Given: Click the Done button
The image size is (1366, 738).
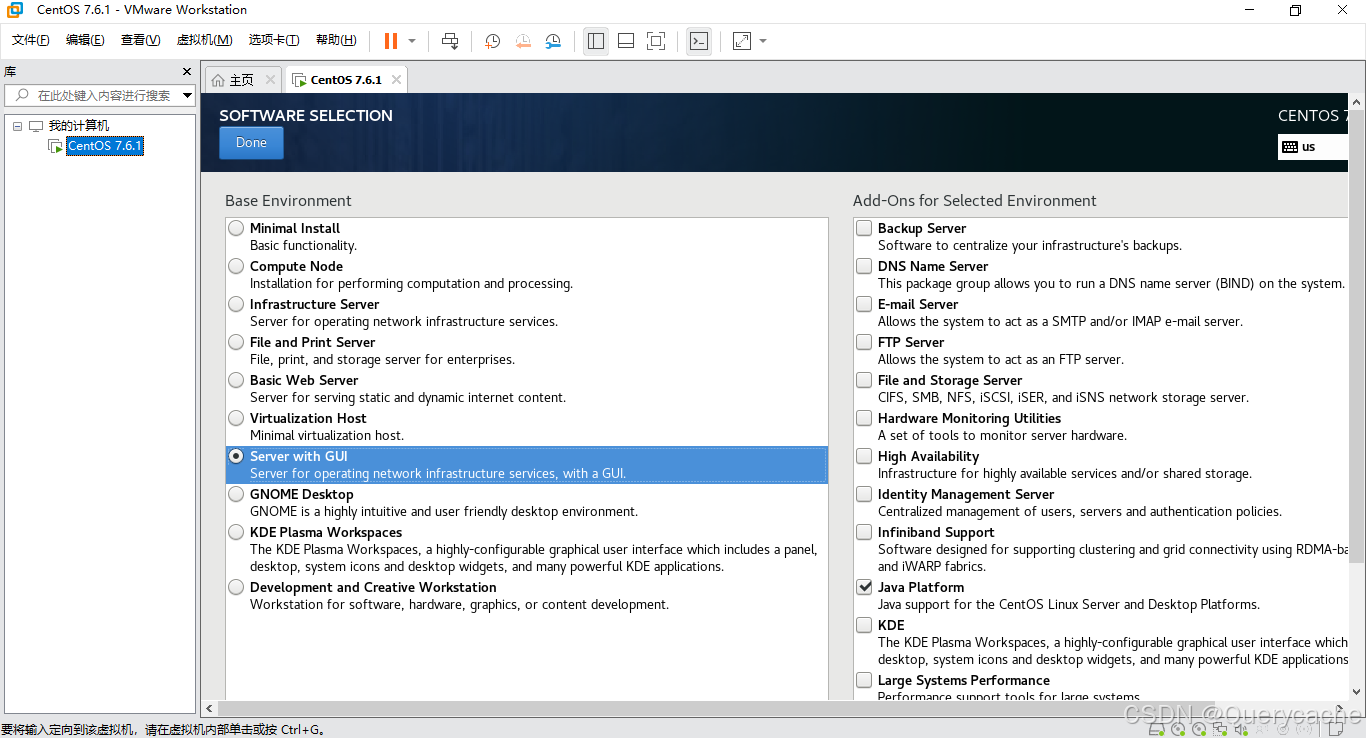Looking at the screenshot, I should [x=251, y=143].
